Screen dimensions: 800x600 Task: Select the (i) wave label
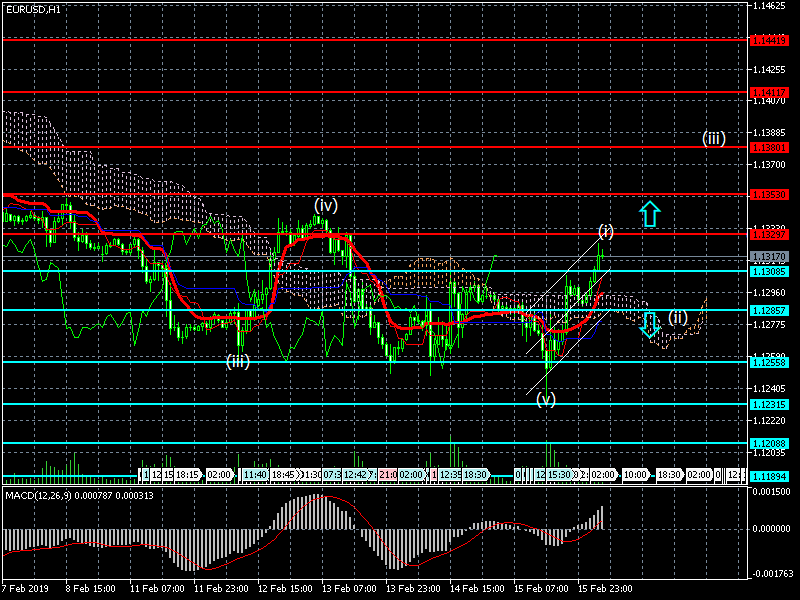click(x=606, y=231)
